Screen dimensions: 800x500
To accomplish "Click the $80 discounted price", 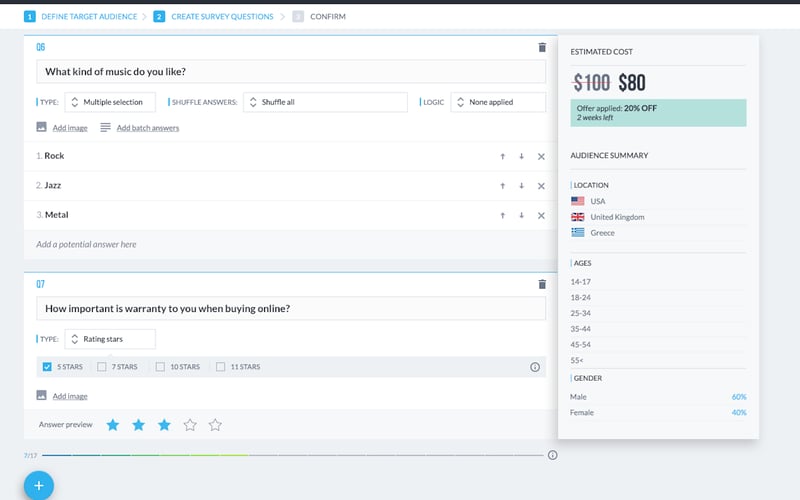I will click(x=632, y=83).
